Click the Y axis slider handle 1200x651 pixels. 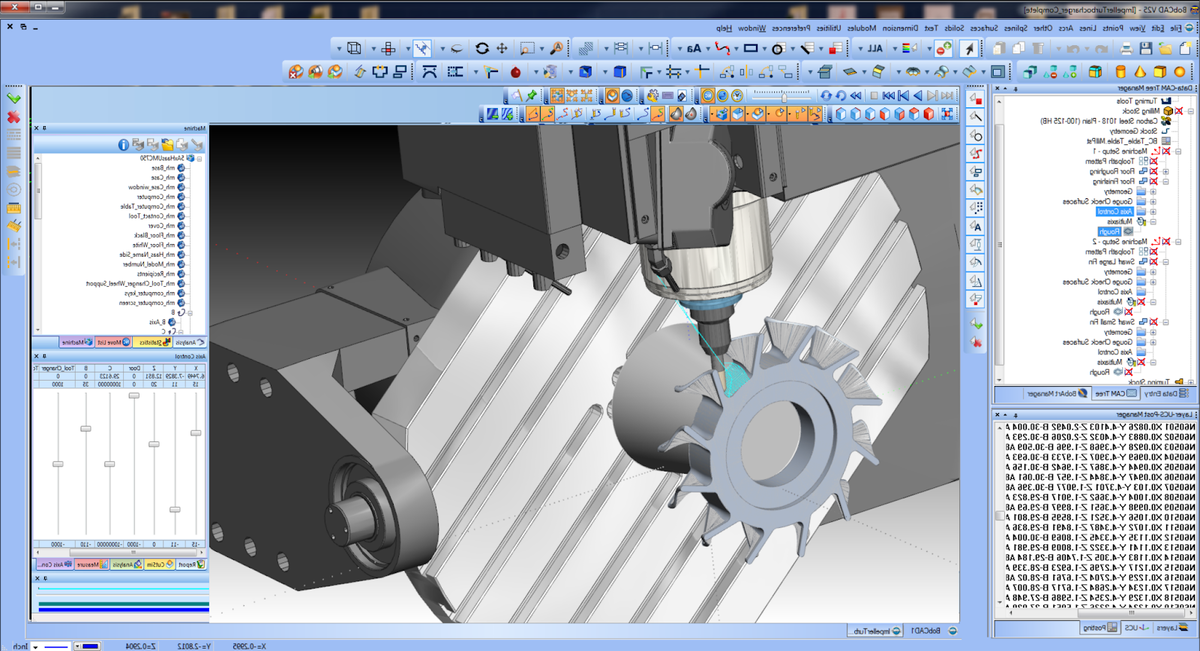(175, 509)
